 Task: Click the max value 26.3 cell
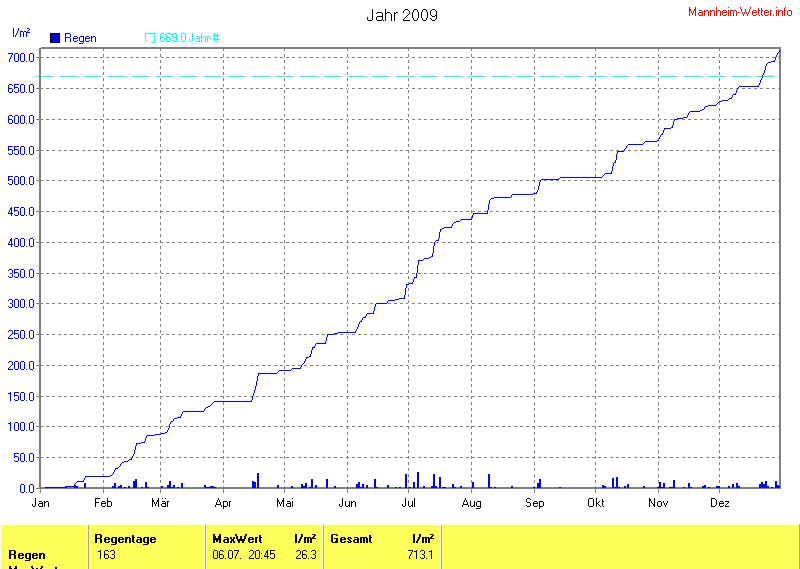(305, 555)
